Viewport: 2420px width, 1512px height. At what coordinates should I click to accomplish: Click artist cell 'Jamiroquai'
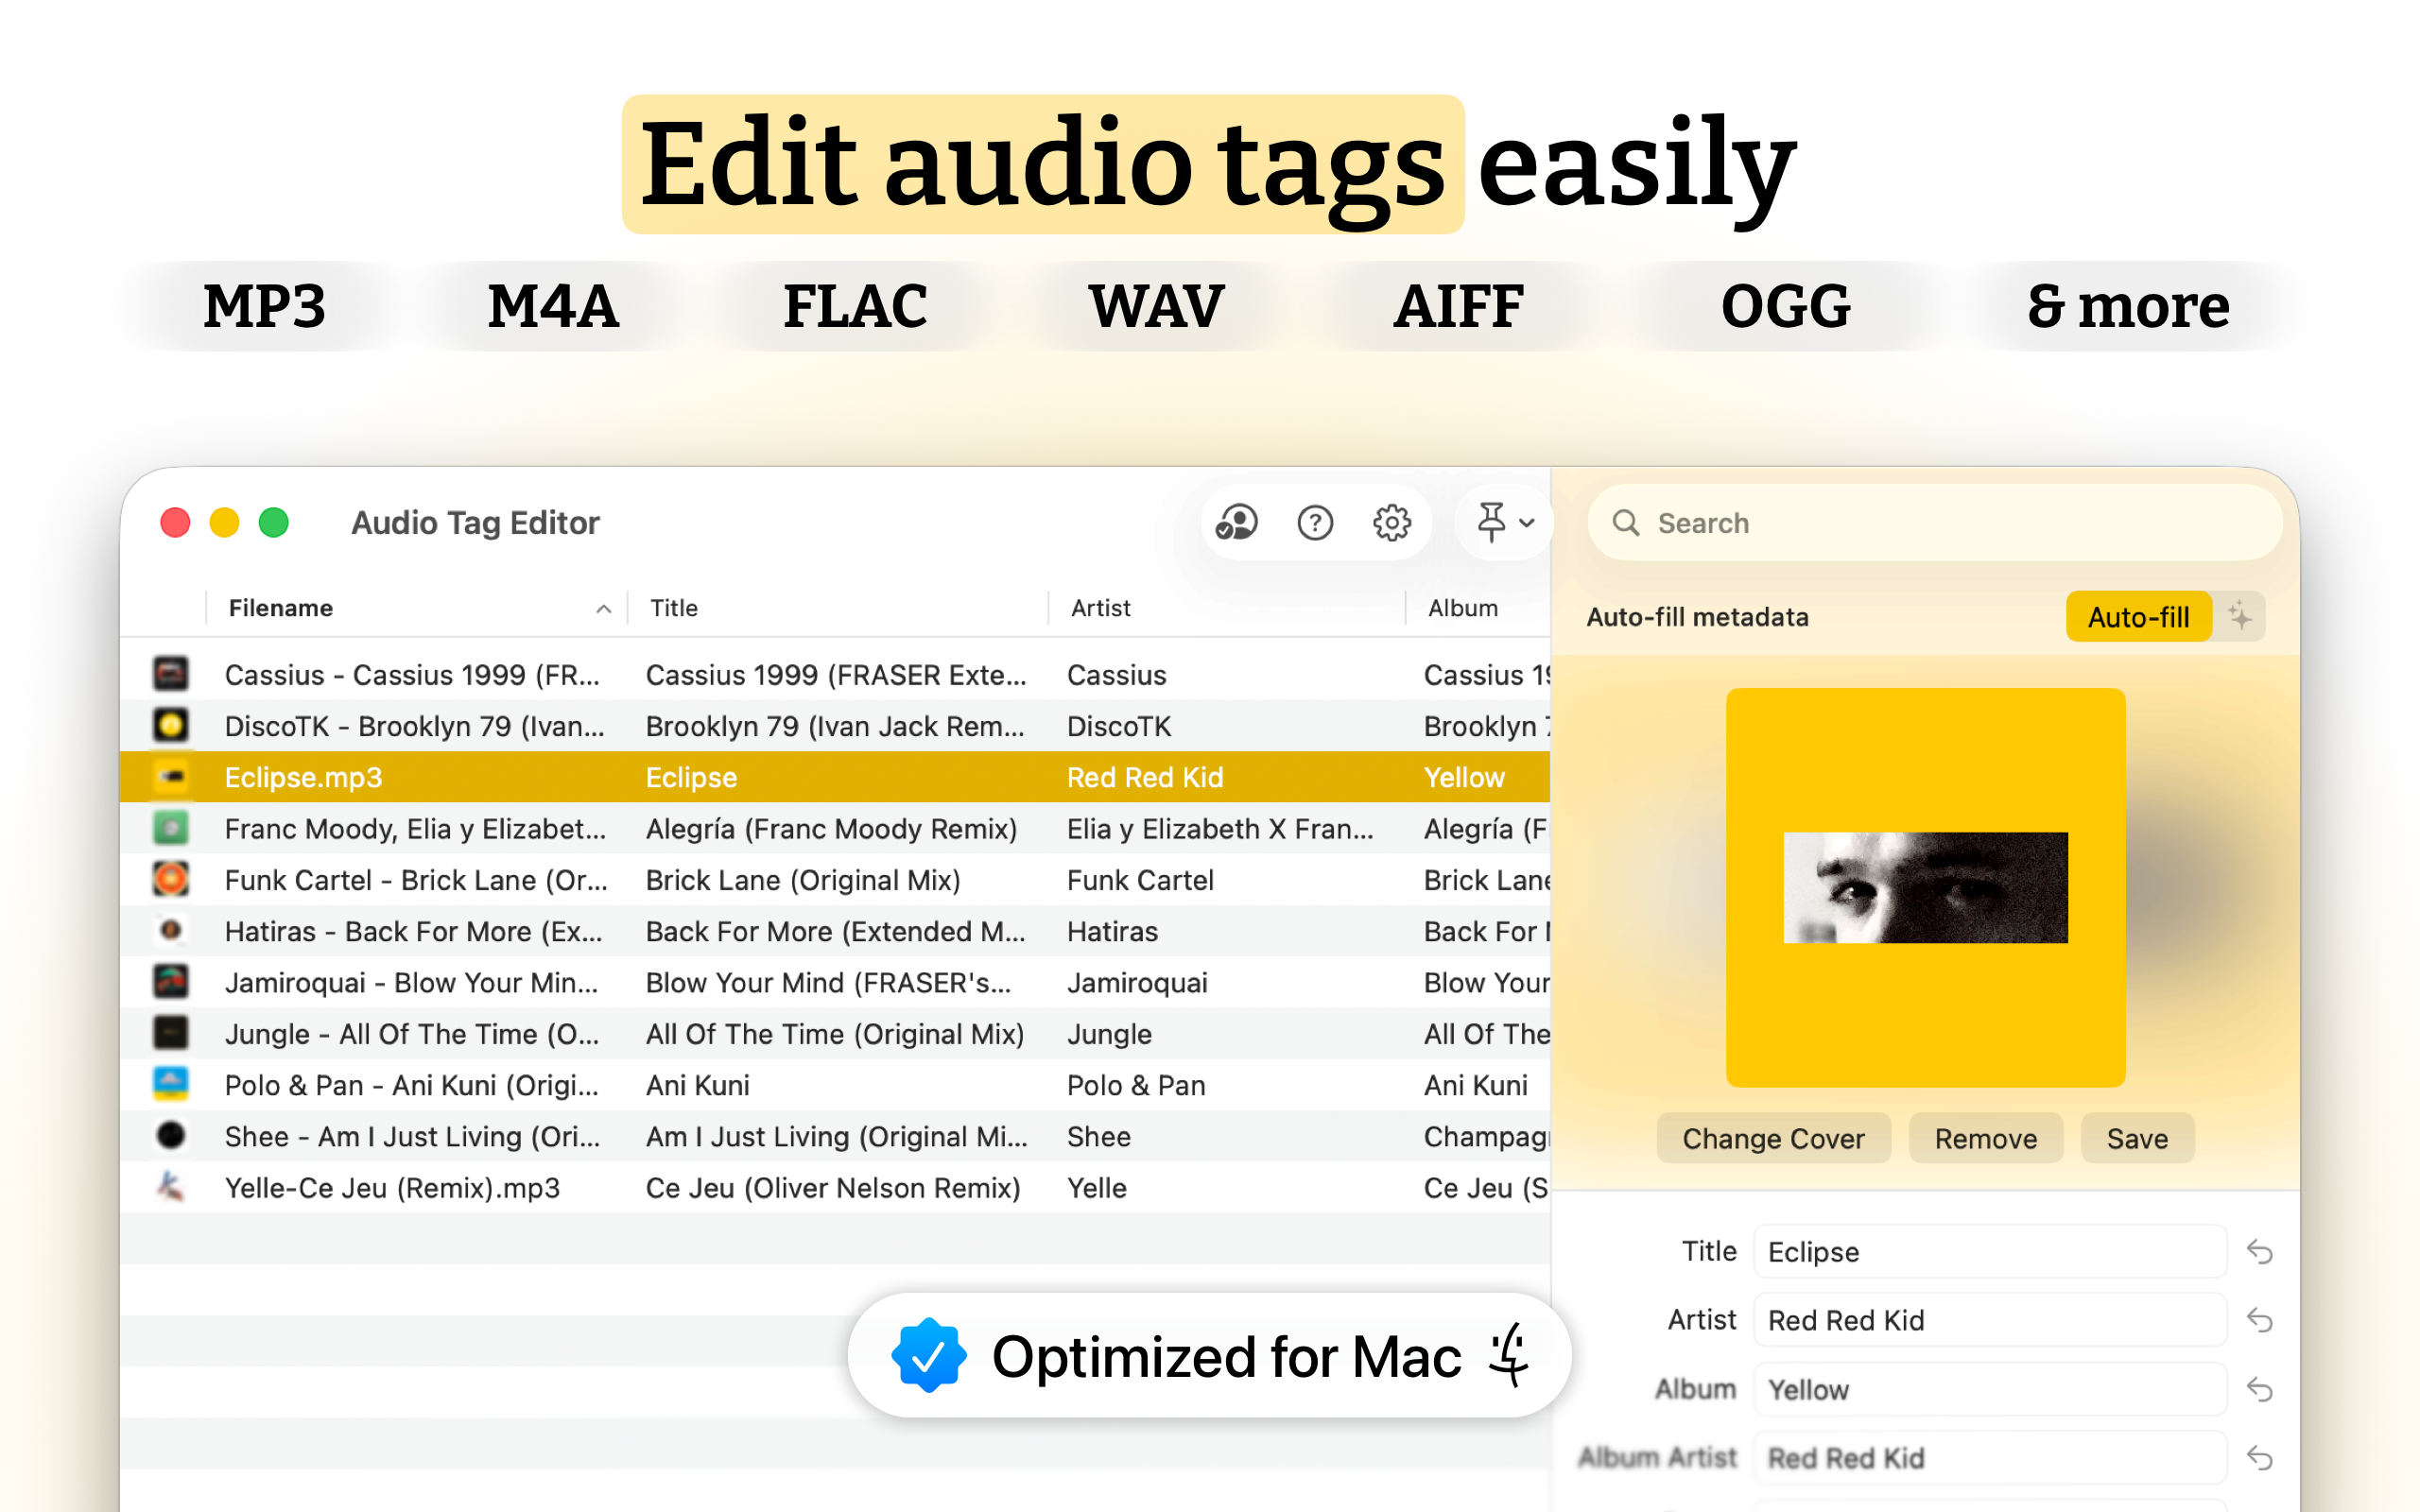[x=1137, y=982]
